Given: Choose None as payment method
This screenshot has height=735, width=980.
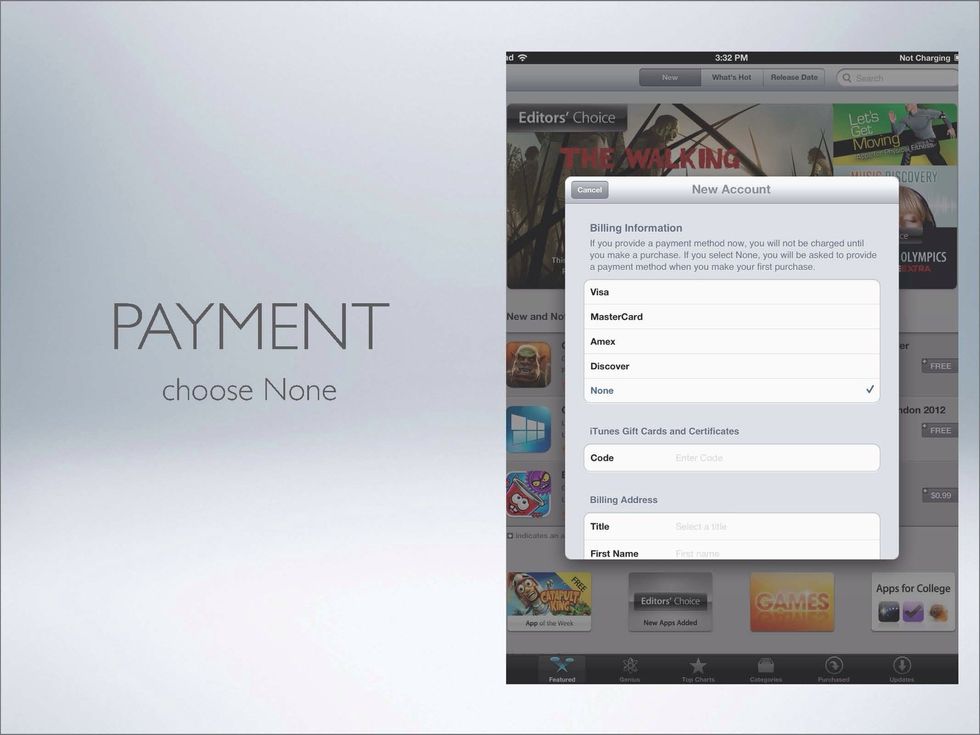Looking at the screenshot, I should 731,391.
